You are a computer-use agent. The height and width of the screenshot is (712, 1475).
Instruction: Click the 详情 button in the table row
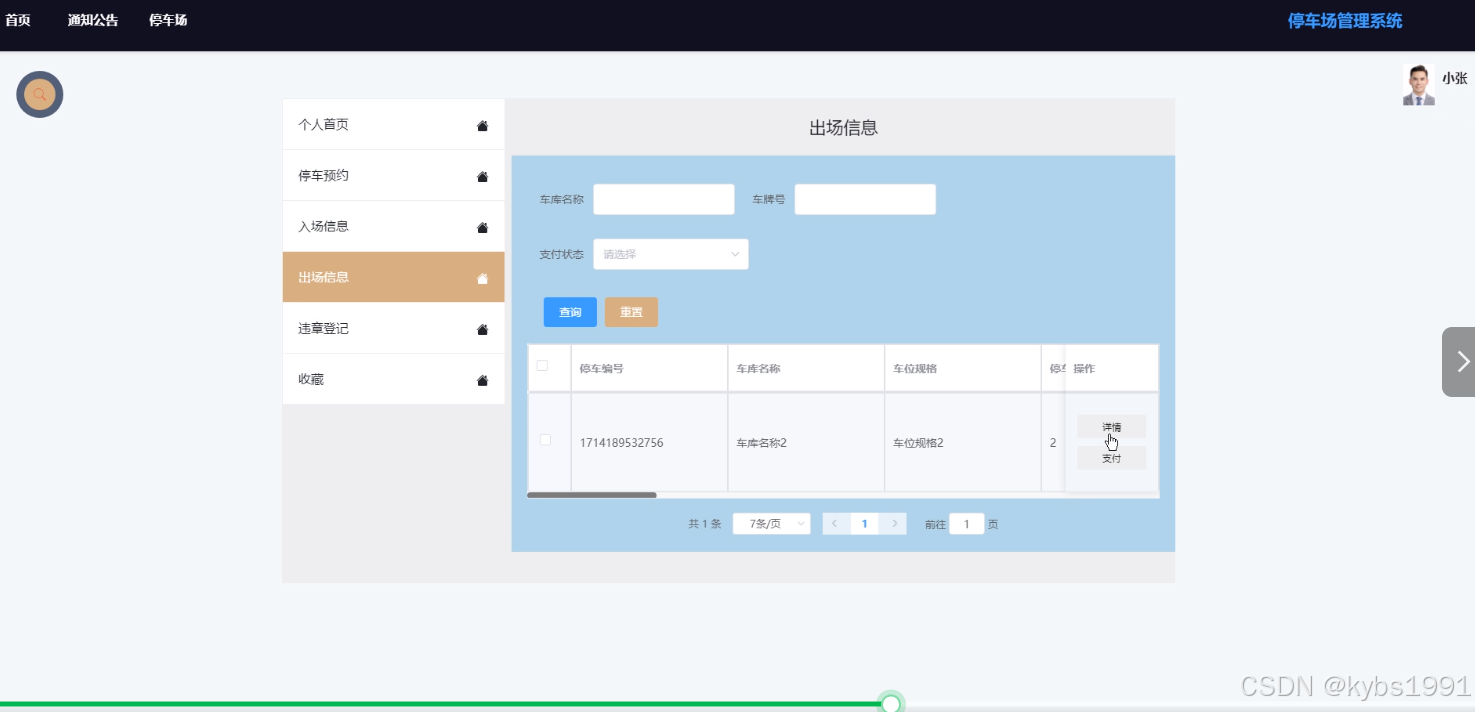pos(1111,427)
